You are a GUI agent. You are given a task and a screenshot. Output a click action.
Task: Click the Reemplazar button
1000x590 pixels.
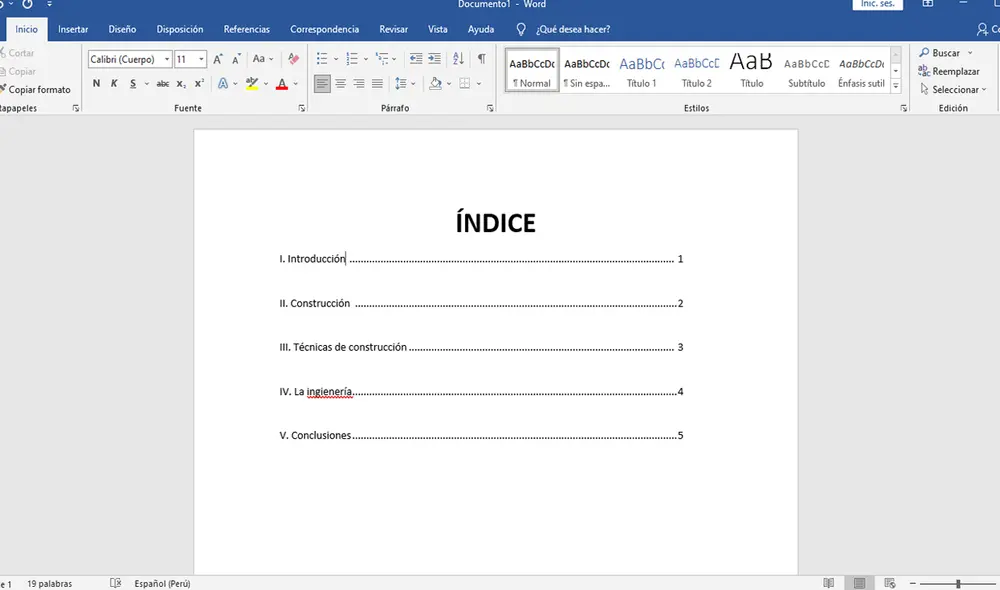(x=950, y=71)
